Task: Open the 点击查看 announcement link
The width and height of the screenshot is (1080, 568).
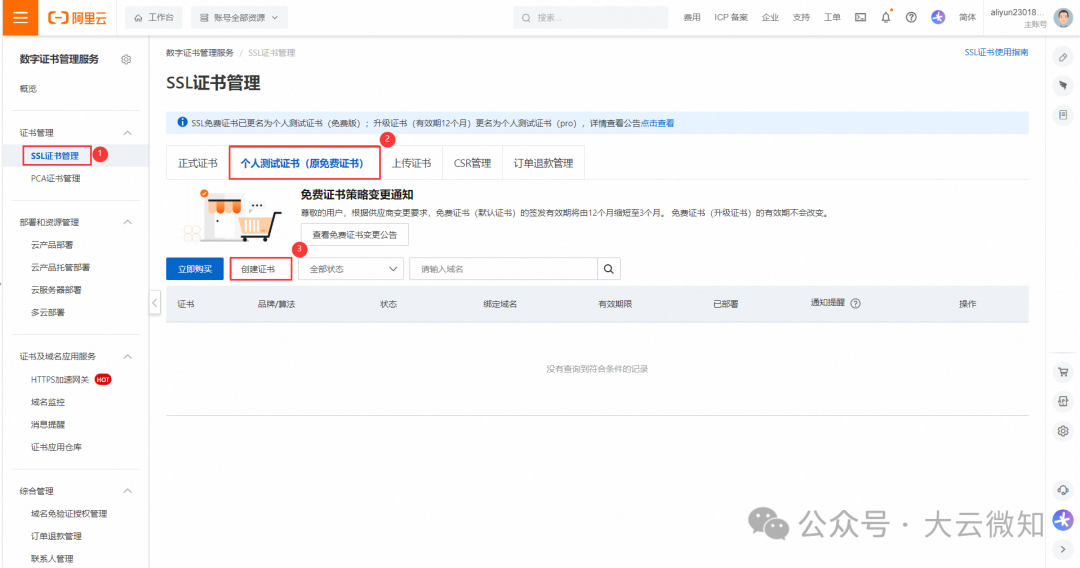Action: click(657, 123)
